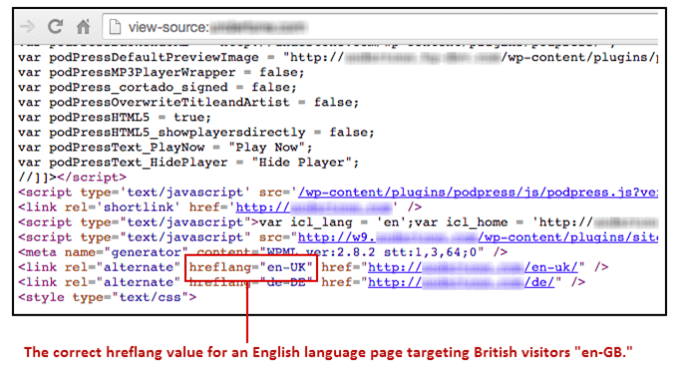Reload the page with the refresh icon
676x365 pixels.
tap(55, 27)
